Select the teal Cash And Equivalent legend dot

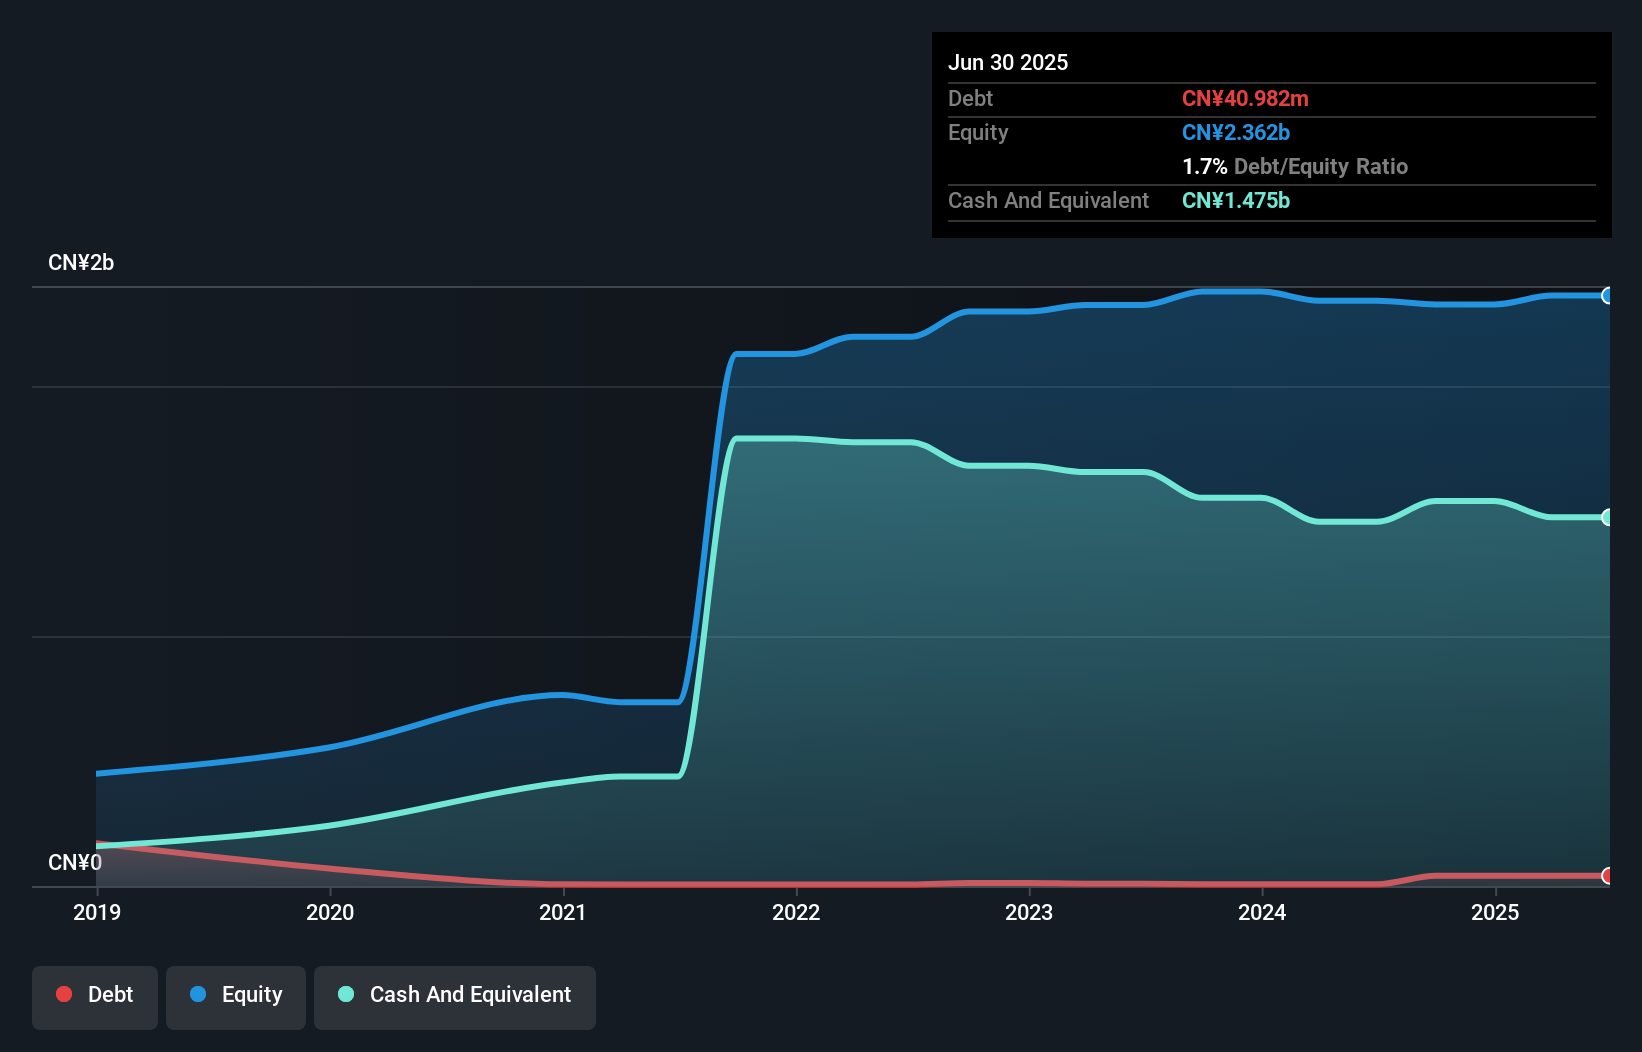[x=345, y=995]
